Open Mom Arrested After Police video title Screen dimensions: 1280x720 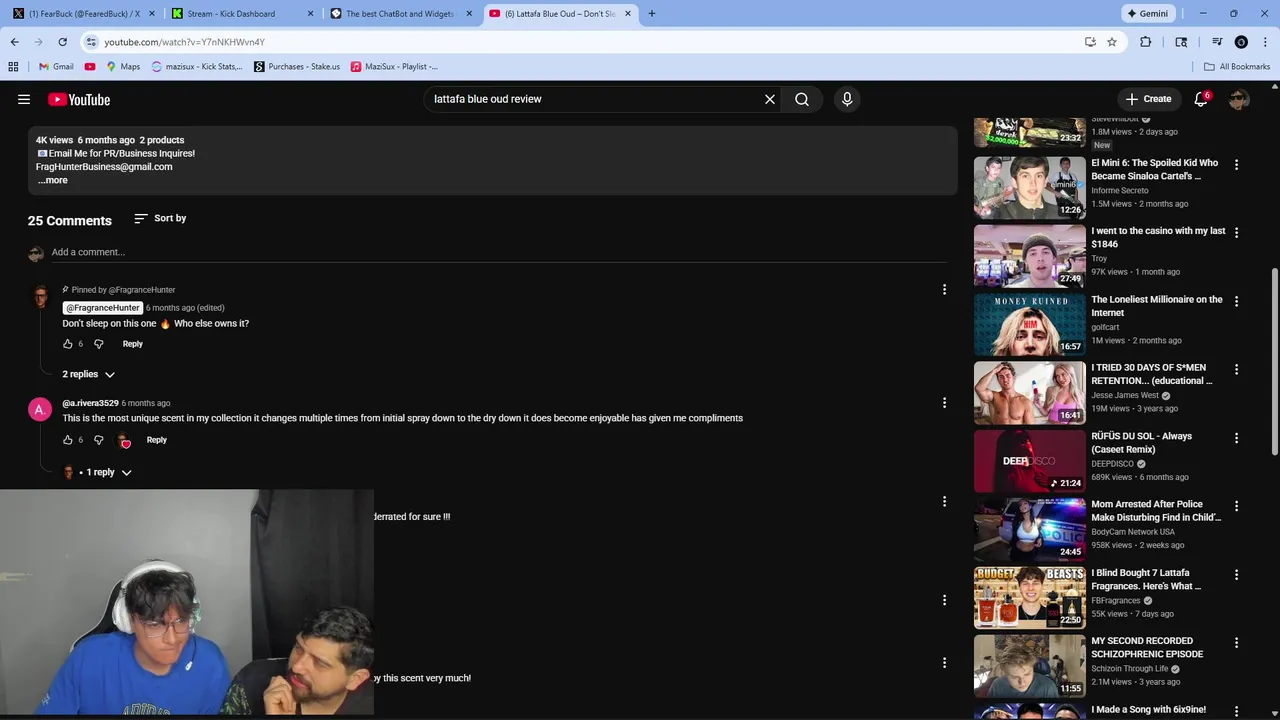tap(1156, 511)
